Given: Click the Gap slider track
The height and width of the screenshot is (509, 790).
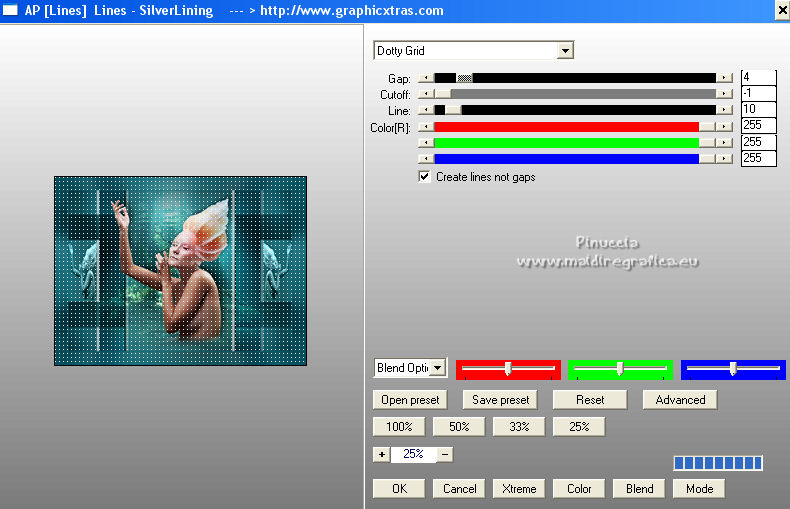Looking at the screenshot, I should (575, 78).
